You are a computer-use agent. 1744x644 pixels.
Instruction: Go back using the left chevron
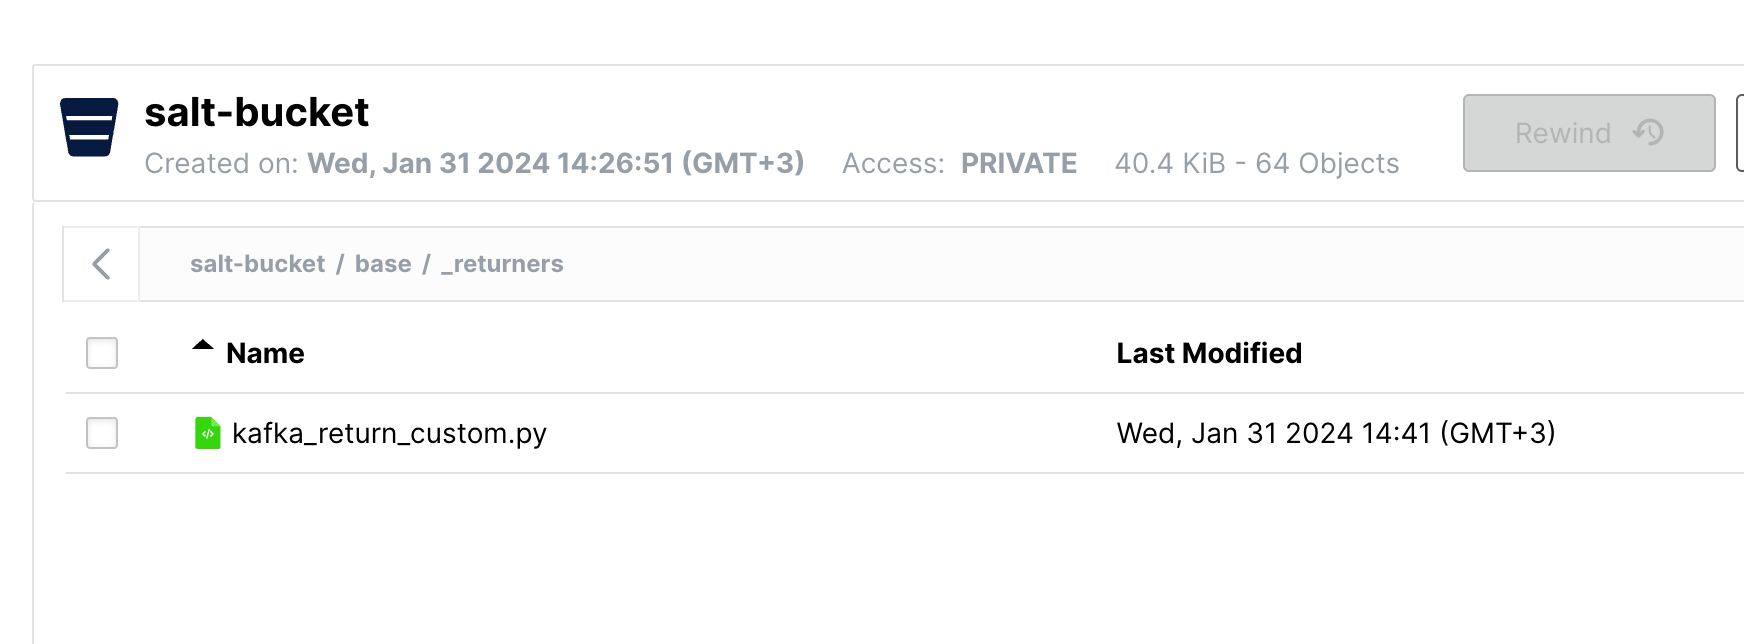pyautogui.click(x=101, y=264)
